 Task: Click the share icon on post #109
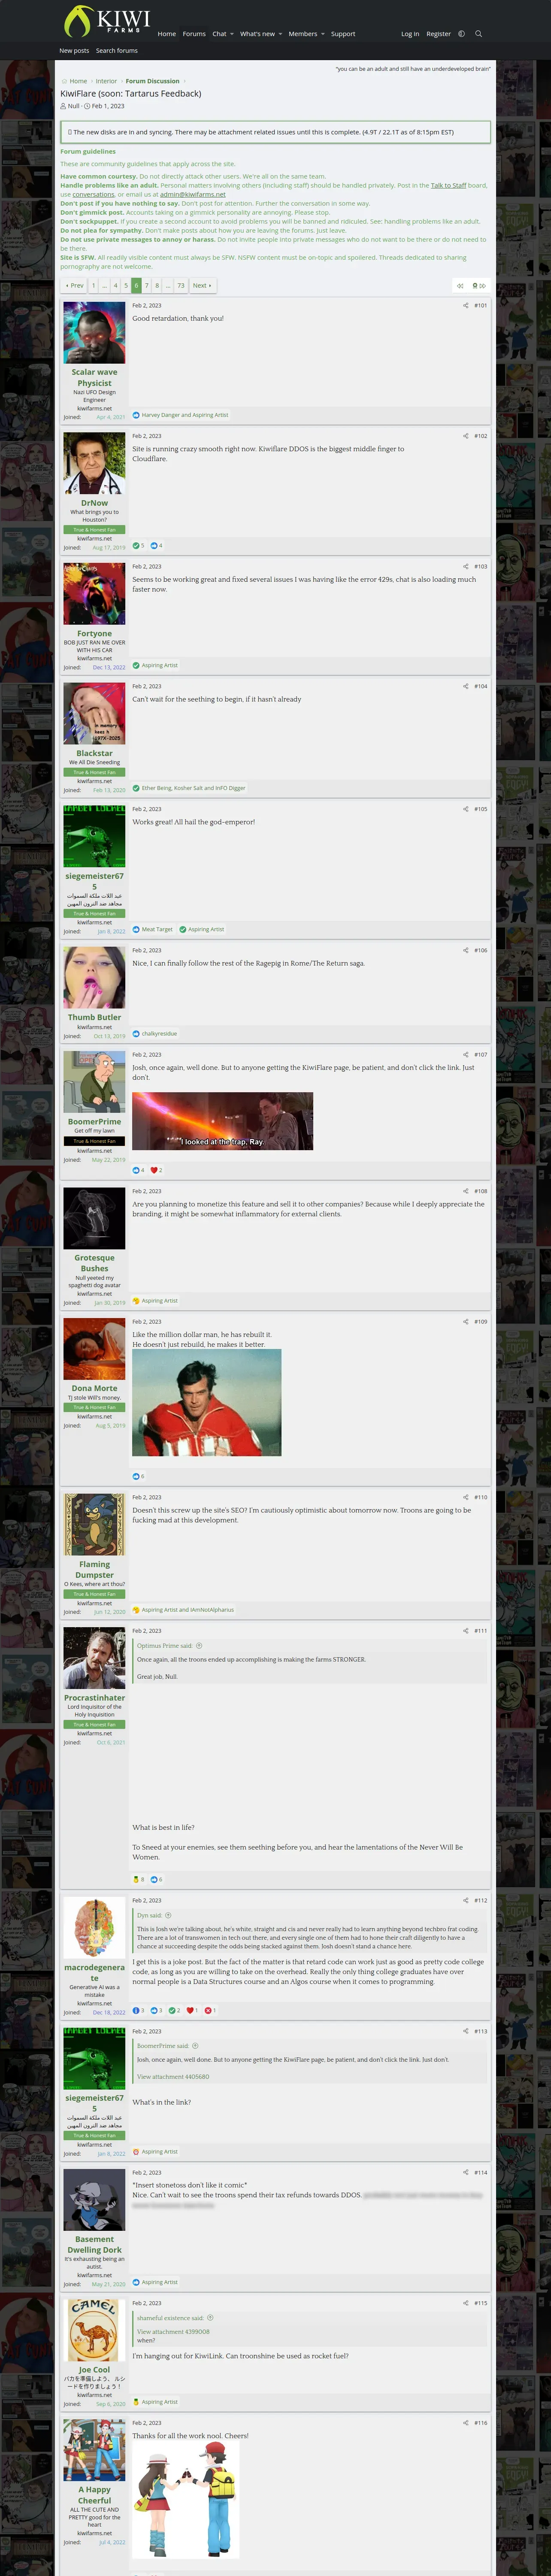[x=466, y=1321]
